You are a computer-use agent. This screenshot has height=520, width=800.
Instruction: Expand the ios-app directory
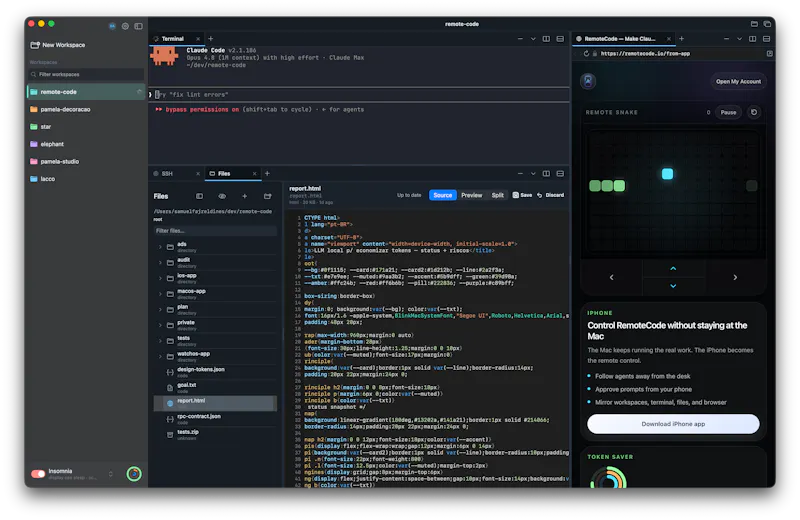coord(160,279)
